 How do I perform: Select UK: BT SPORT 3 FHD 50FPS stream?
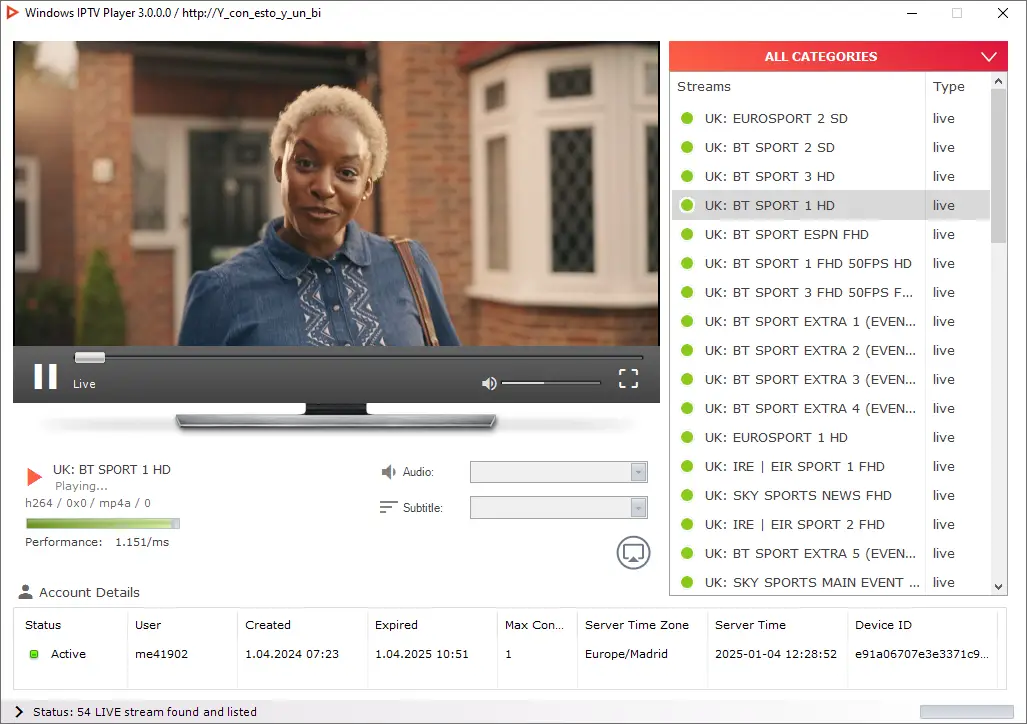point(831,292)
